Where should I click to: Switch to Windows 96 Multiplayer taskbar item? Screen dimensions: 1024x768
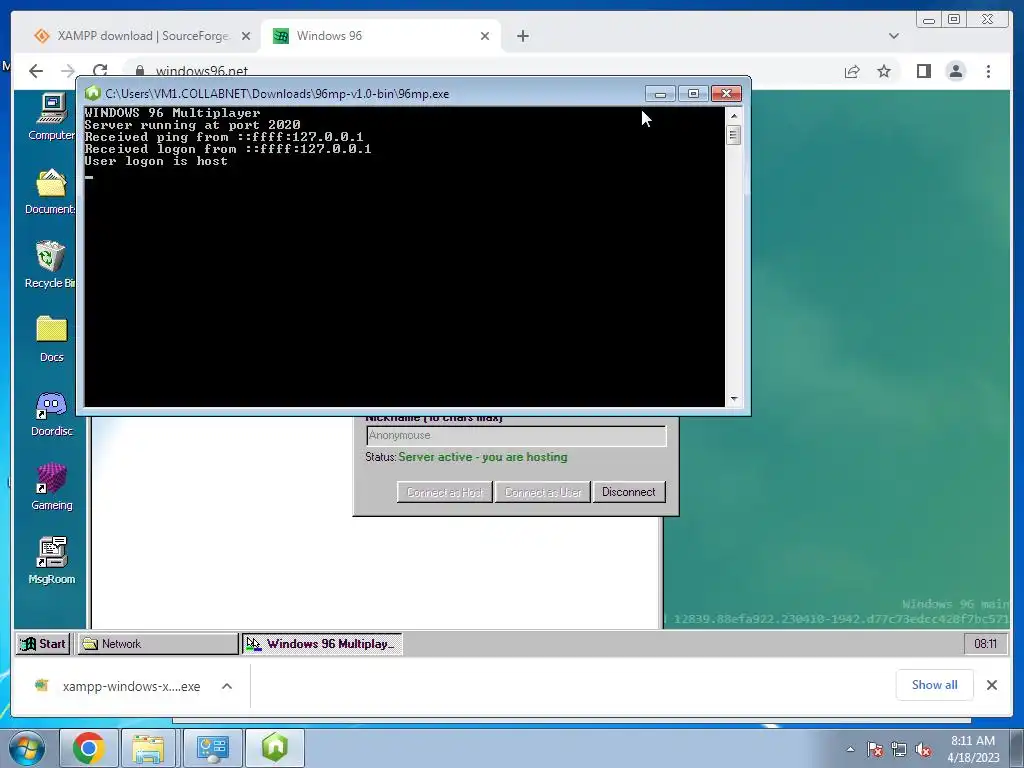tap(323, 644)
